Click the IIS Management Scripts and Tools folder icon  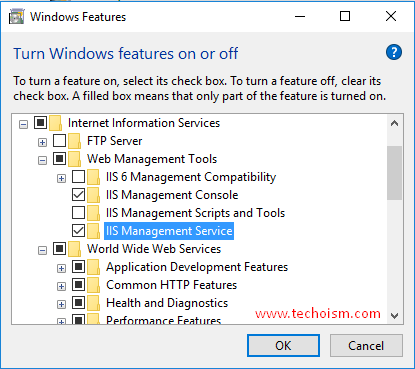[x=93, y=213]
